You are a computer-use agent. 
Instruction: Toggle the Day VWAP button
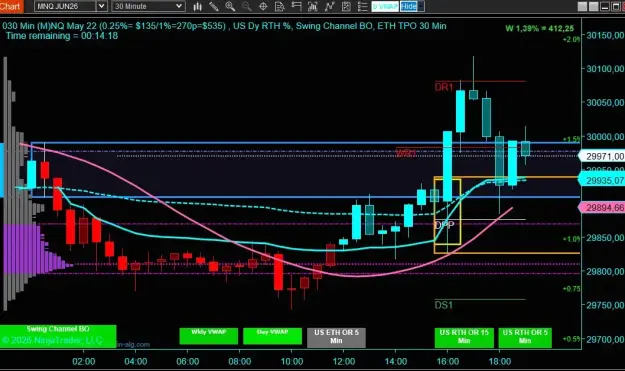click(x=273, y=336)
